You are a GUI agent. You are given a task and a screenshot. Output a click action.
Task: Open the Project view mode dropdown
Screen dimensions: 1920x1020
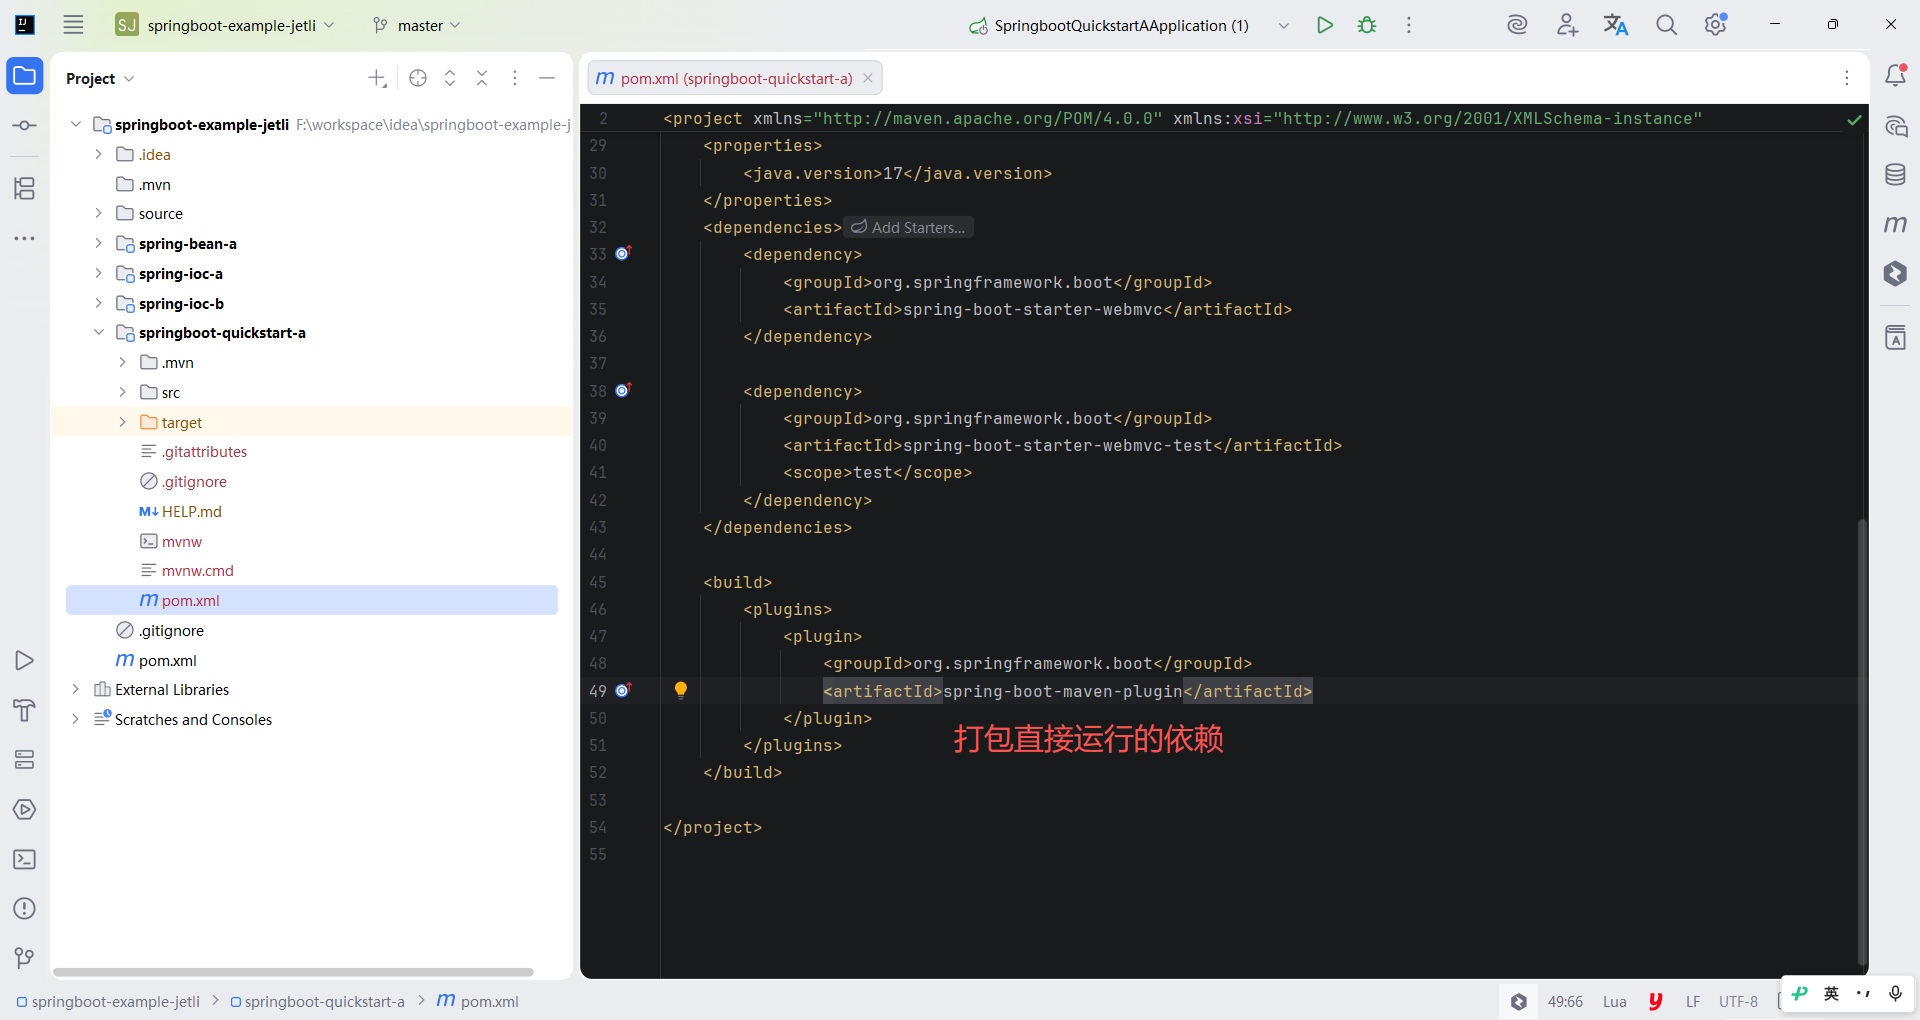(x=100, y=78)
